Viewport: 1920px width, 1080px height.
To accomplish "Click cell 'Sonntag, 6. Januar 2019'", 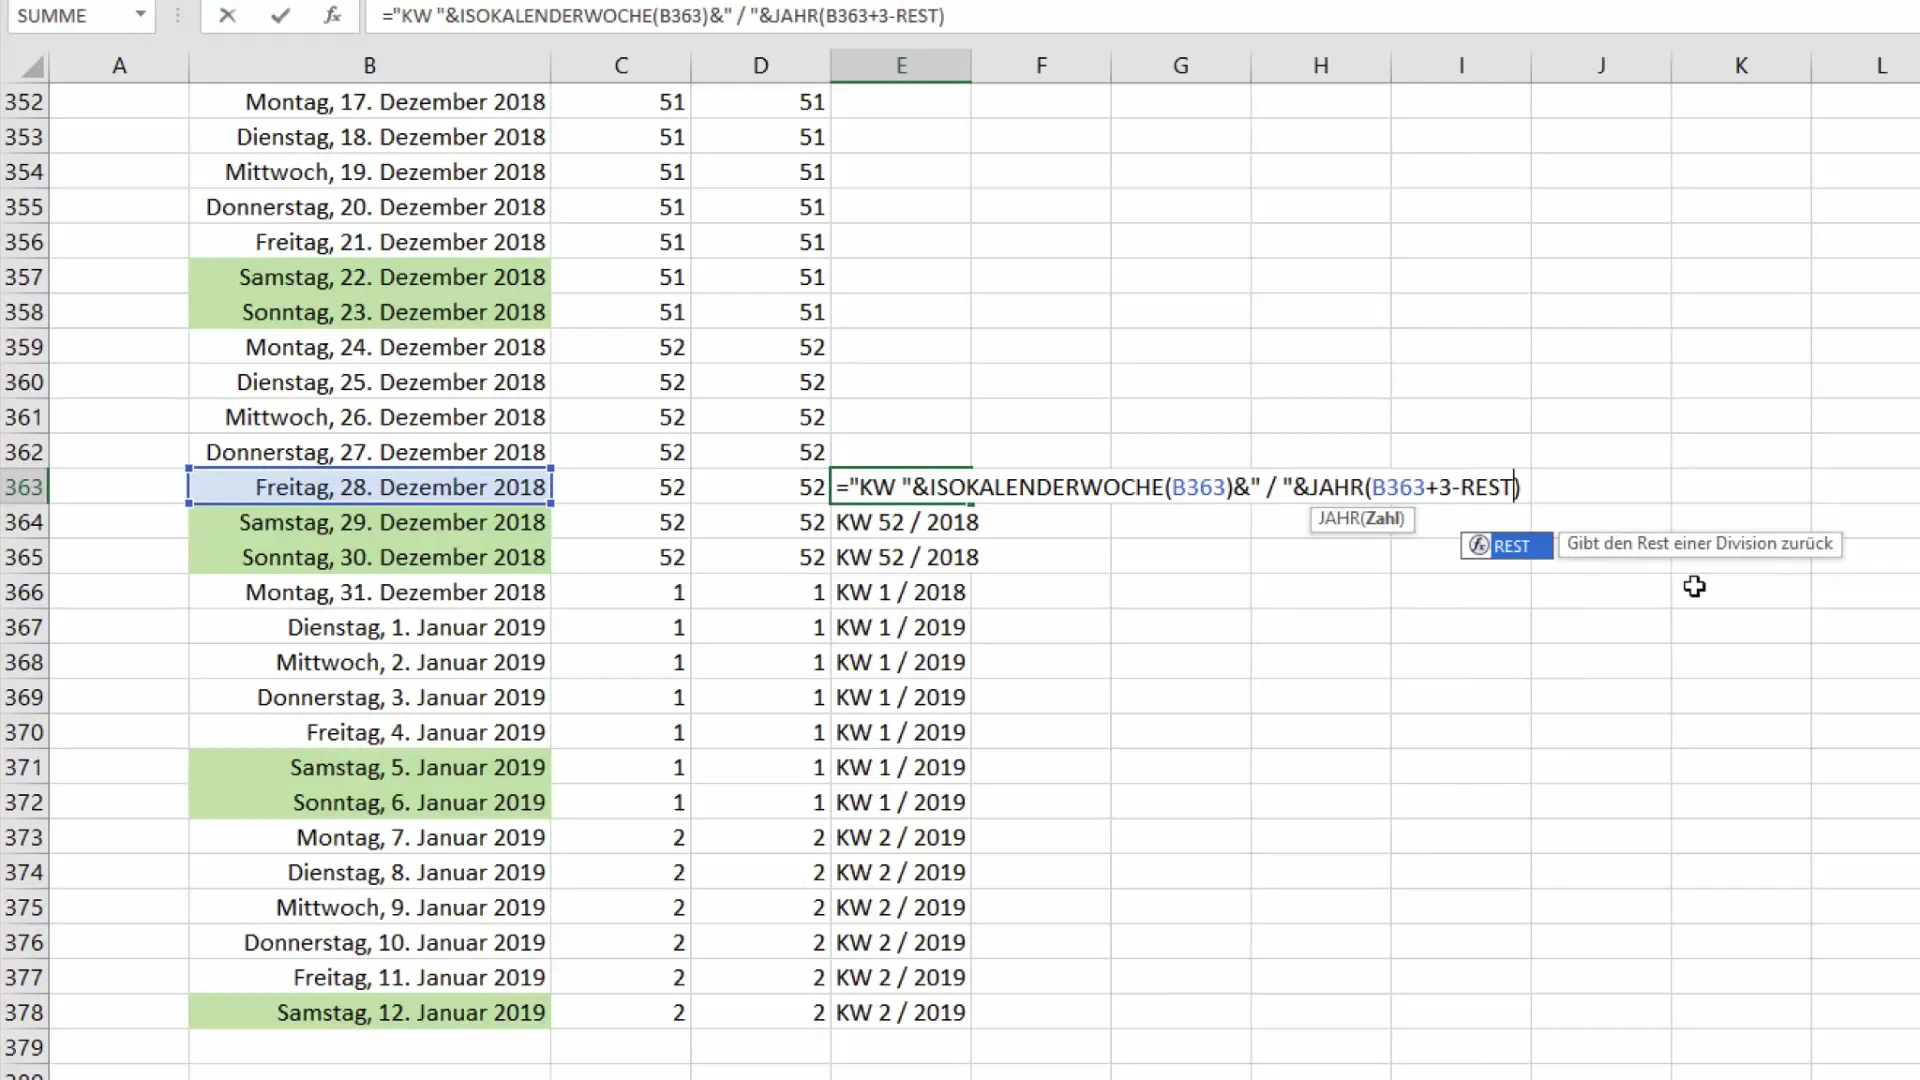I will click(370, 802).
